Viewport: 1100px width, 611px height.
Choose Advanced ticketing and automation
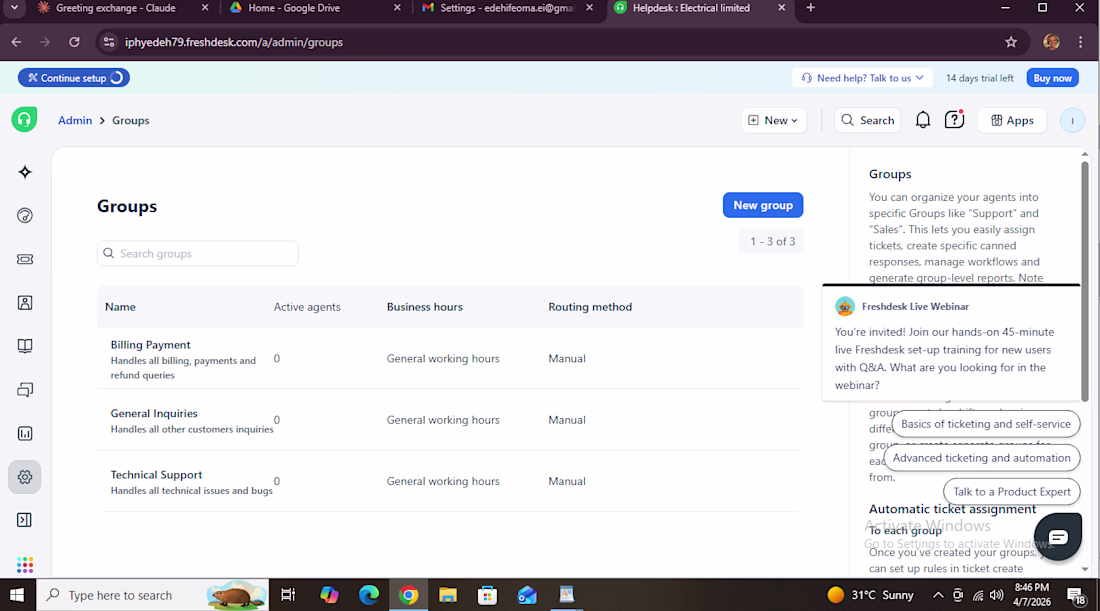click(981, 457)
